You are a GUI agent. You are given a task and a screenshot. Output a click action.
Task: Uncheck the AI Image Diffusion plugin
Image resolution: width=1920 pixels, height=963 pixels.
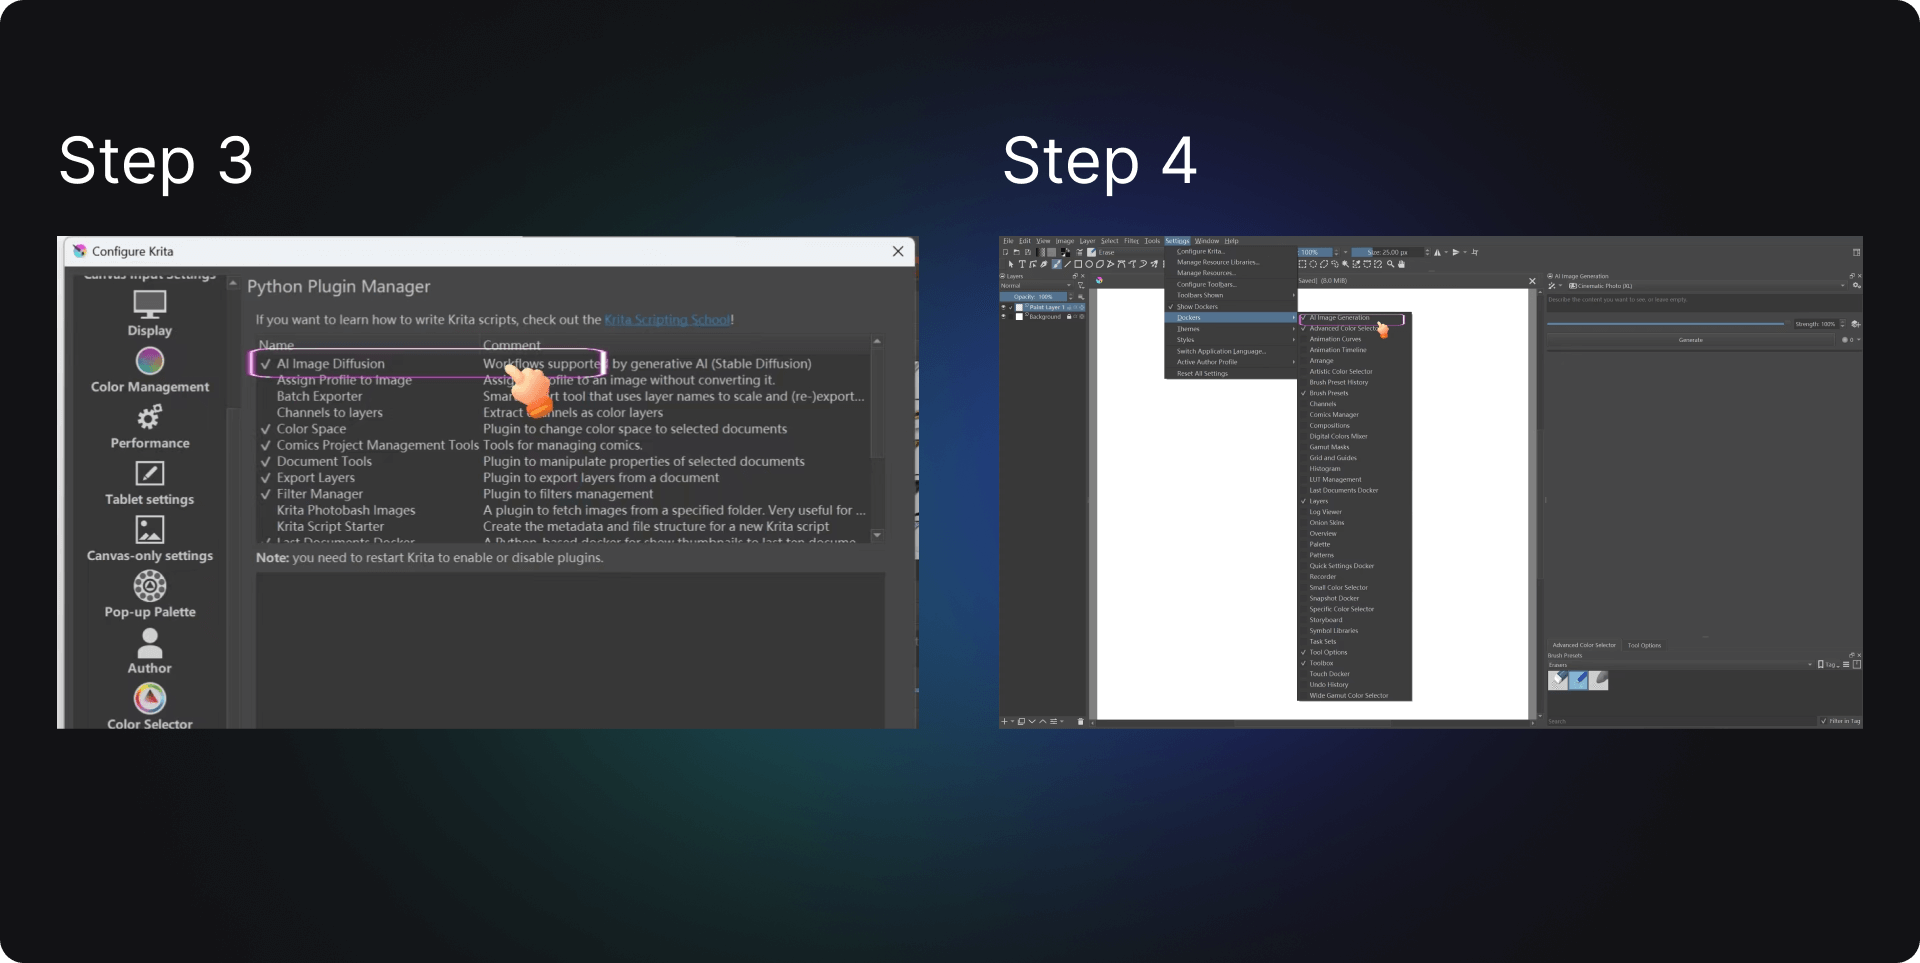point(266,364)
